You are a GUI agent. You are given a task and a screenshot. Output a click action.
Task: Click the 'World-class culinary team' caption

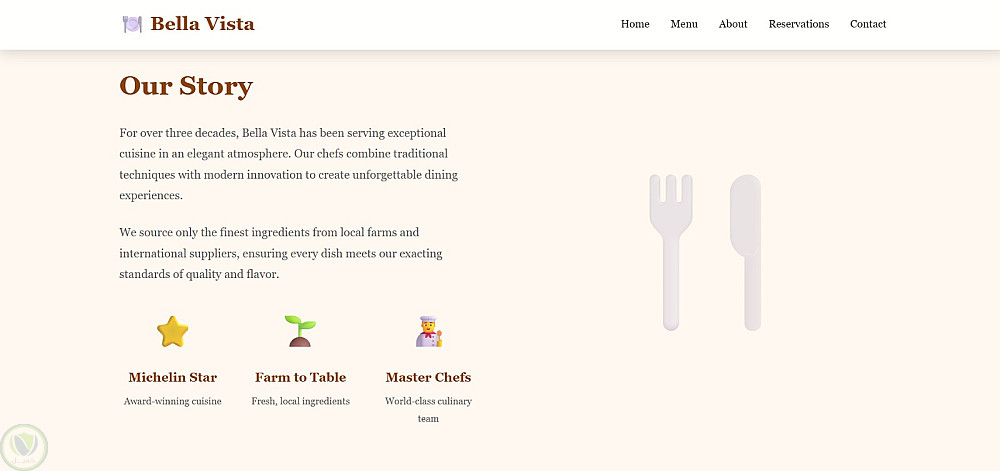tap(428, 410)
